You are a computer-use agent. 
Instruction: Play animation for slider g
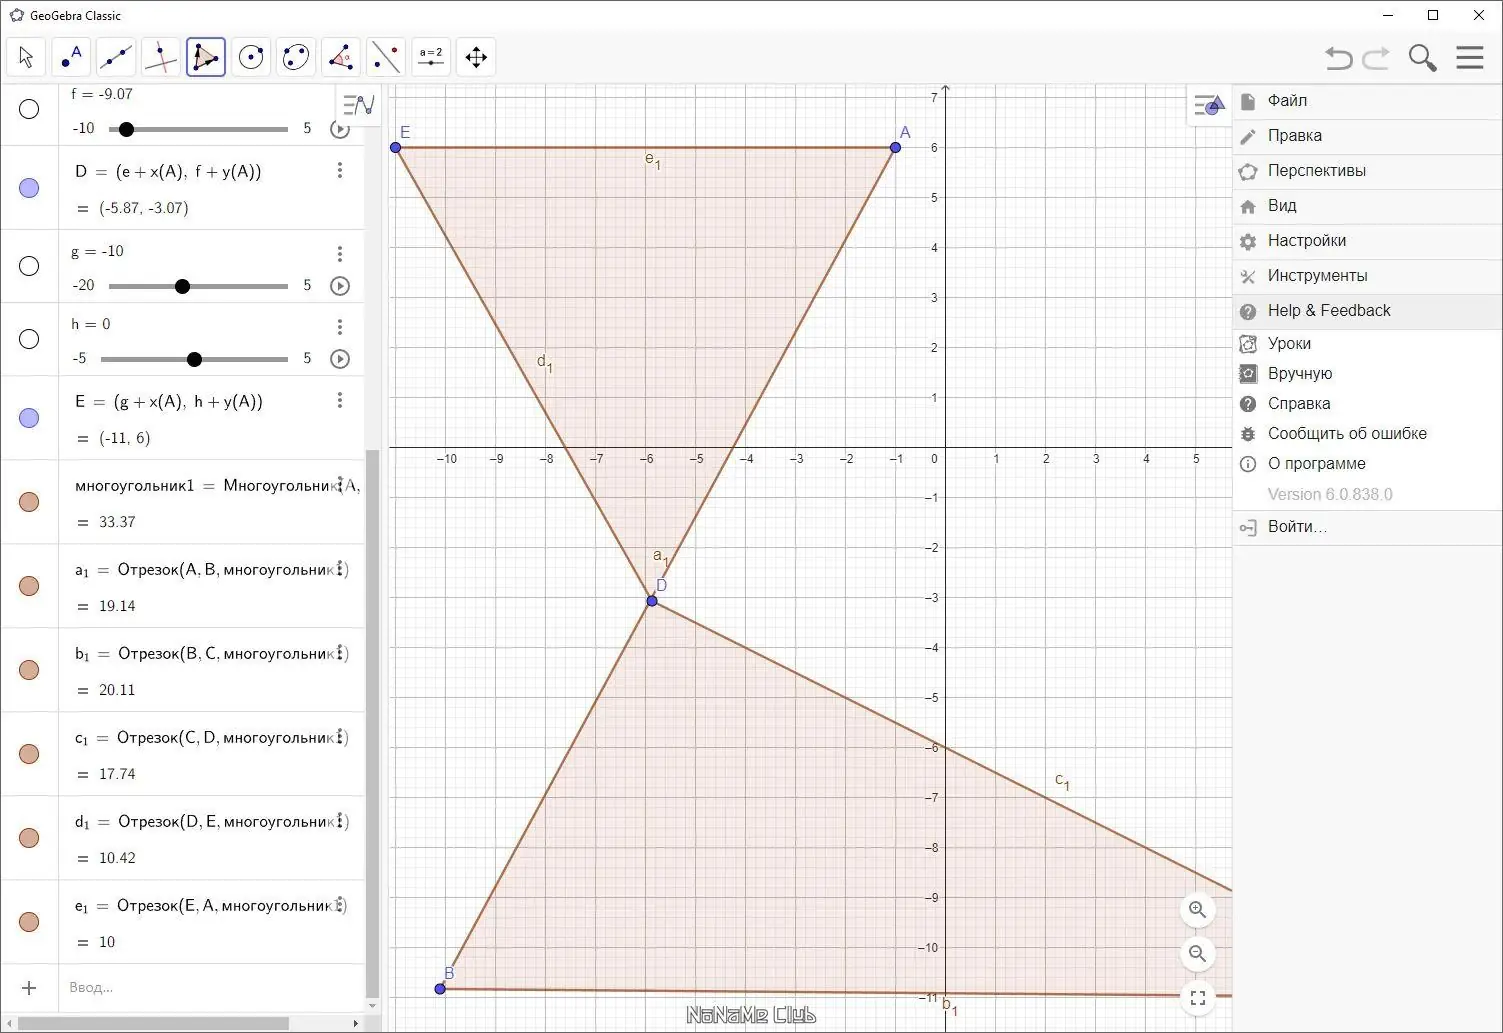click(x=340, y=286)
